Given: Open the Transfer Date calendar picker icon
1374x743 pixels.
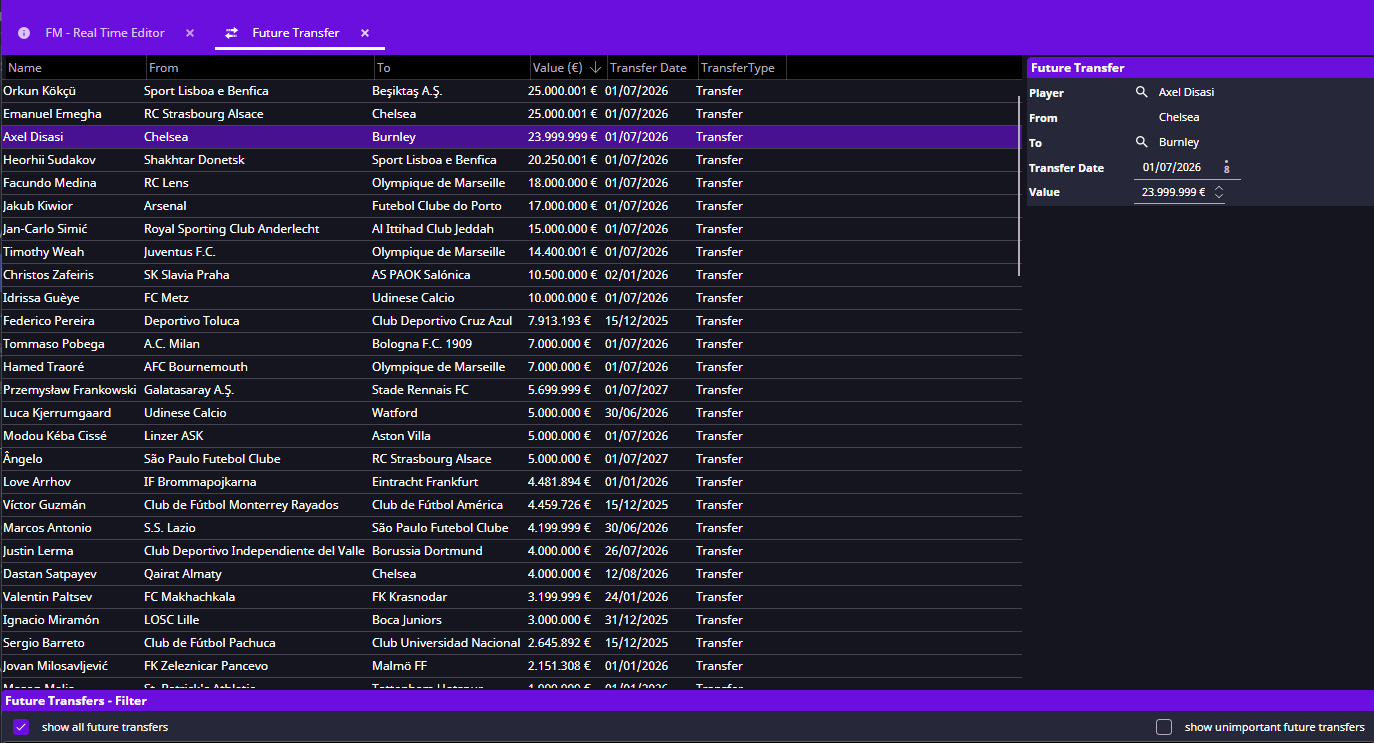Looking at the screenshot, I should coord(1226,168).
